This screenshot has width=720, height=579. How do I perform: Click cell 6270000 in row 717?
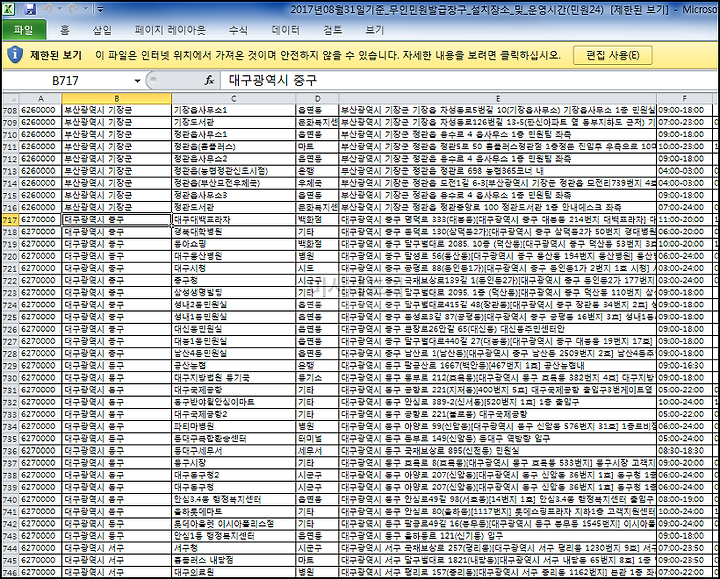click(x=40, y=220)
